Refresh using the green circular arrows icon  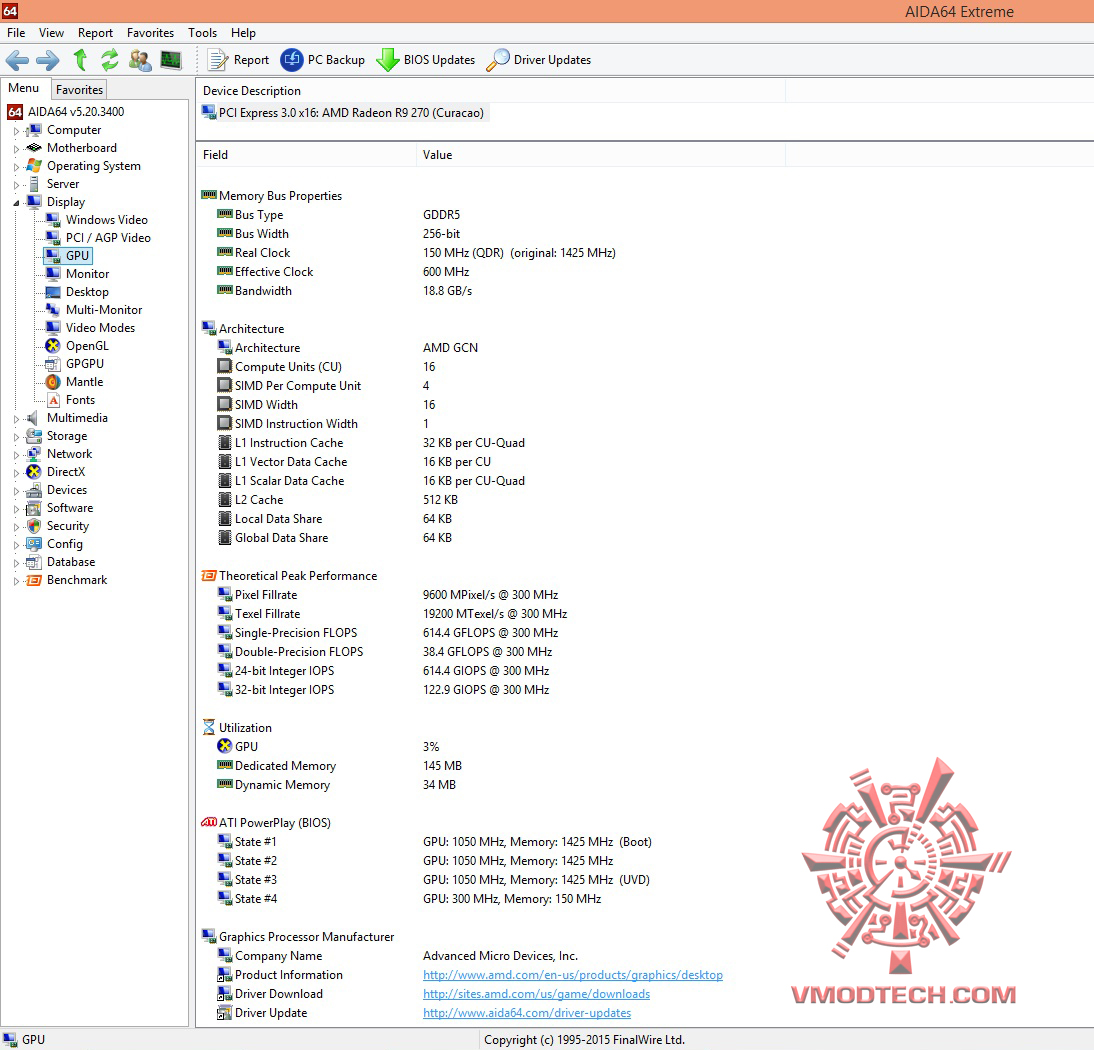point(110,60)
